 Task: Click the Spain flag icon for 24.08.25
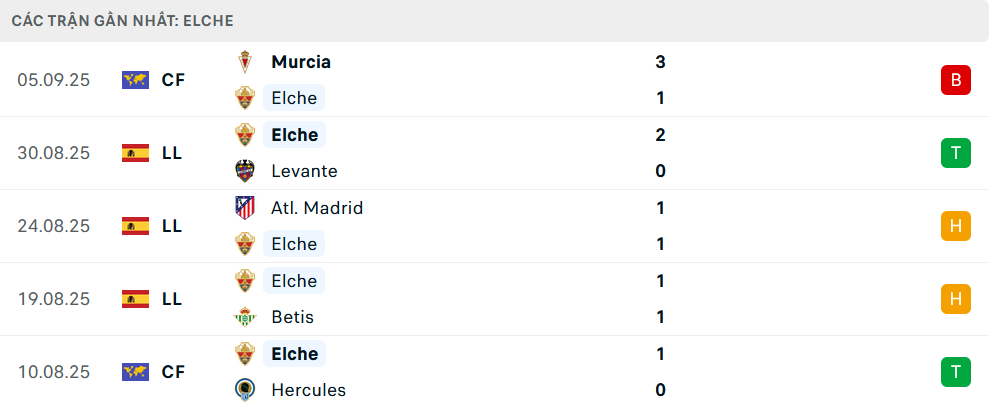pos(135,226)
